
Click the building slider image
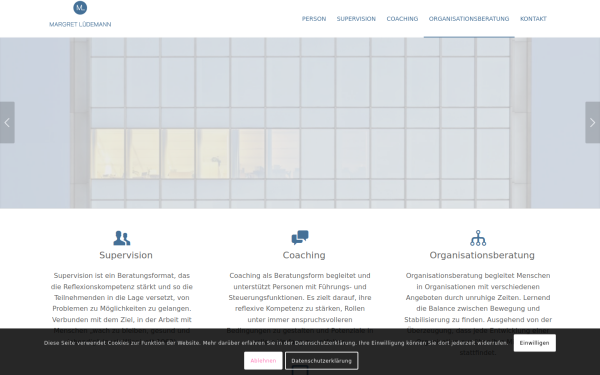[300, 123]
